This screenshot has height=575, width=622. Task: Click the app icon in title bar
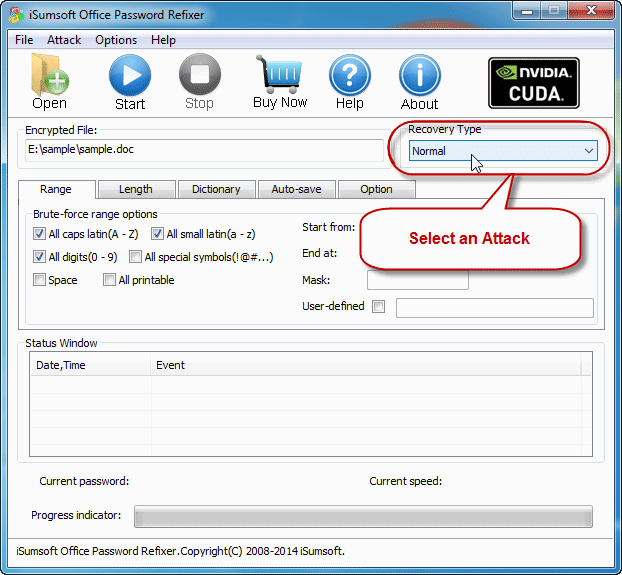[16, 15]
